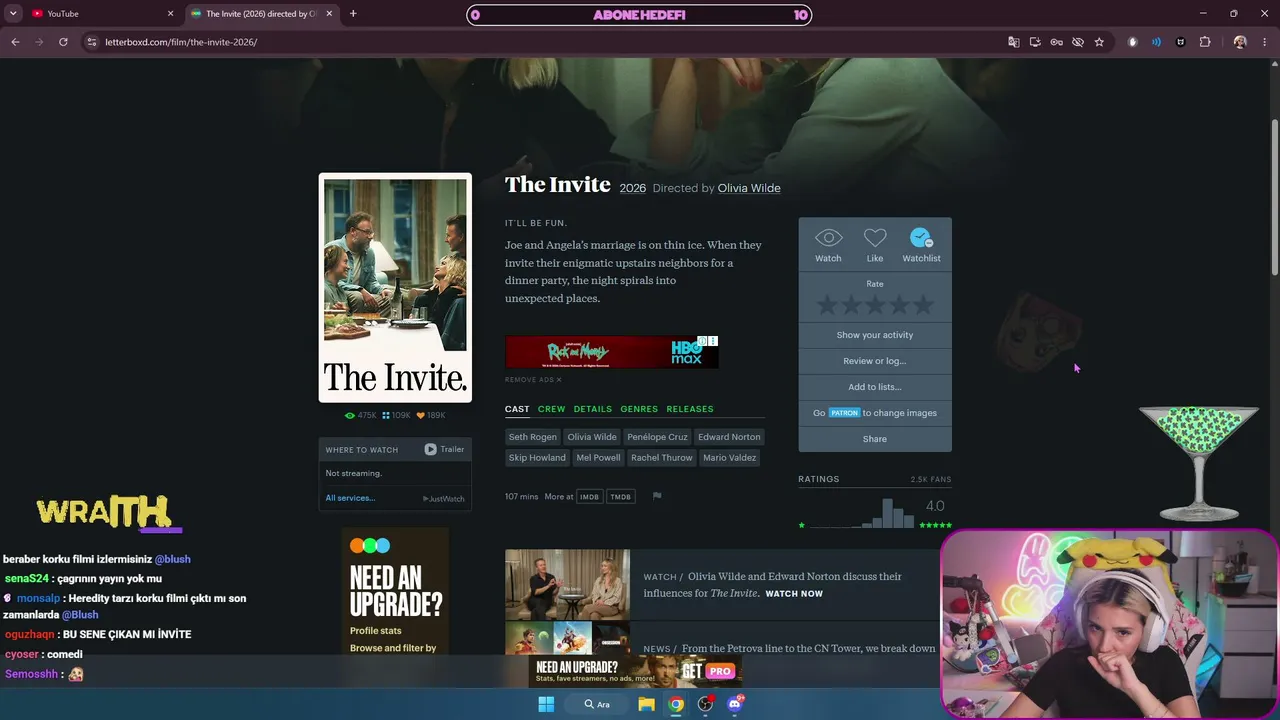
Task: Click the translate page icon
Action: coord(1014,42)
